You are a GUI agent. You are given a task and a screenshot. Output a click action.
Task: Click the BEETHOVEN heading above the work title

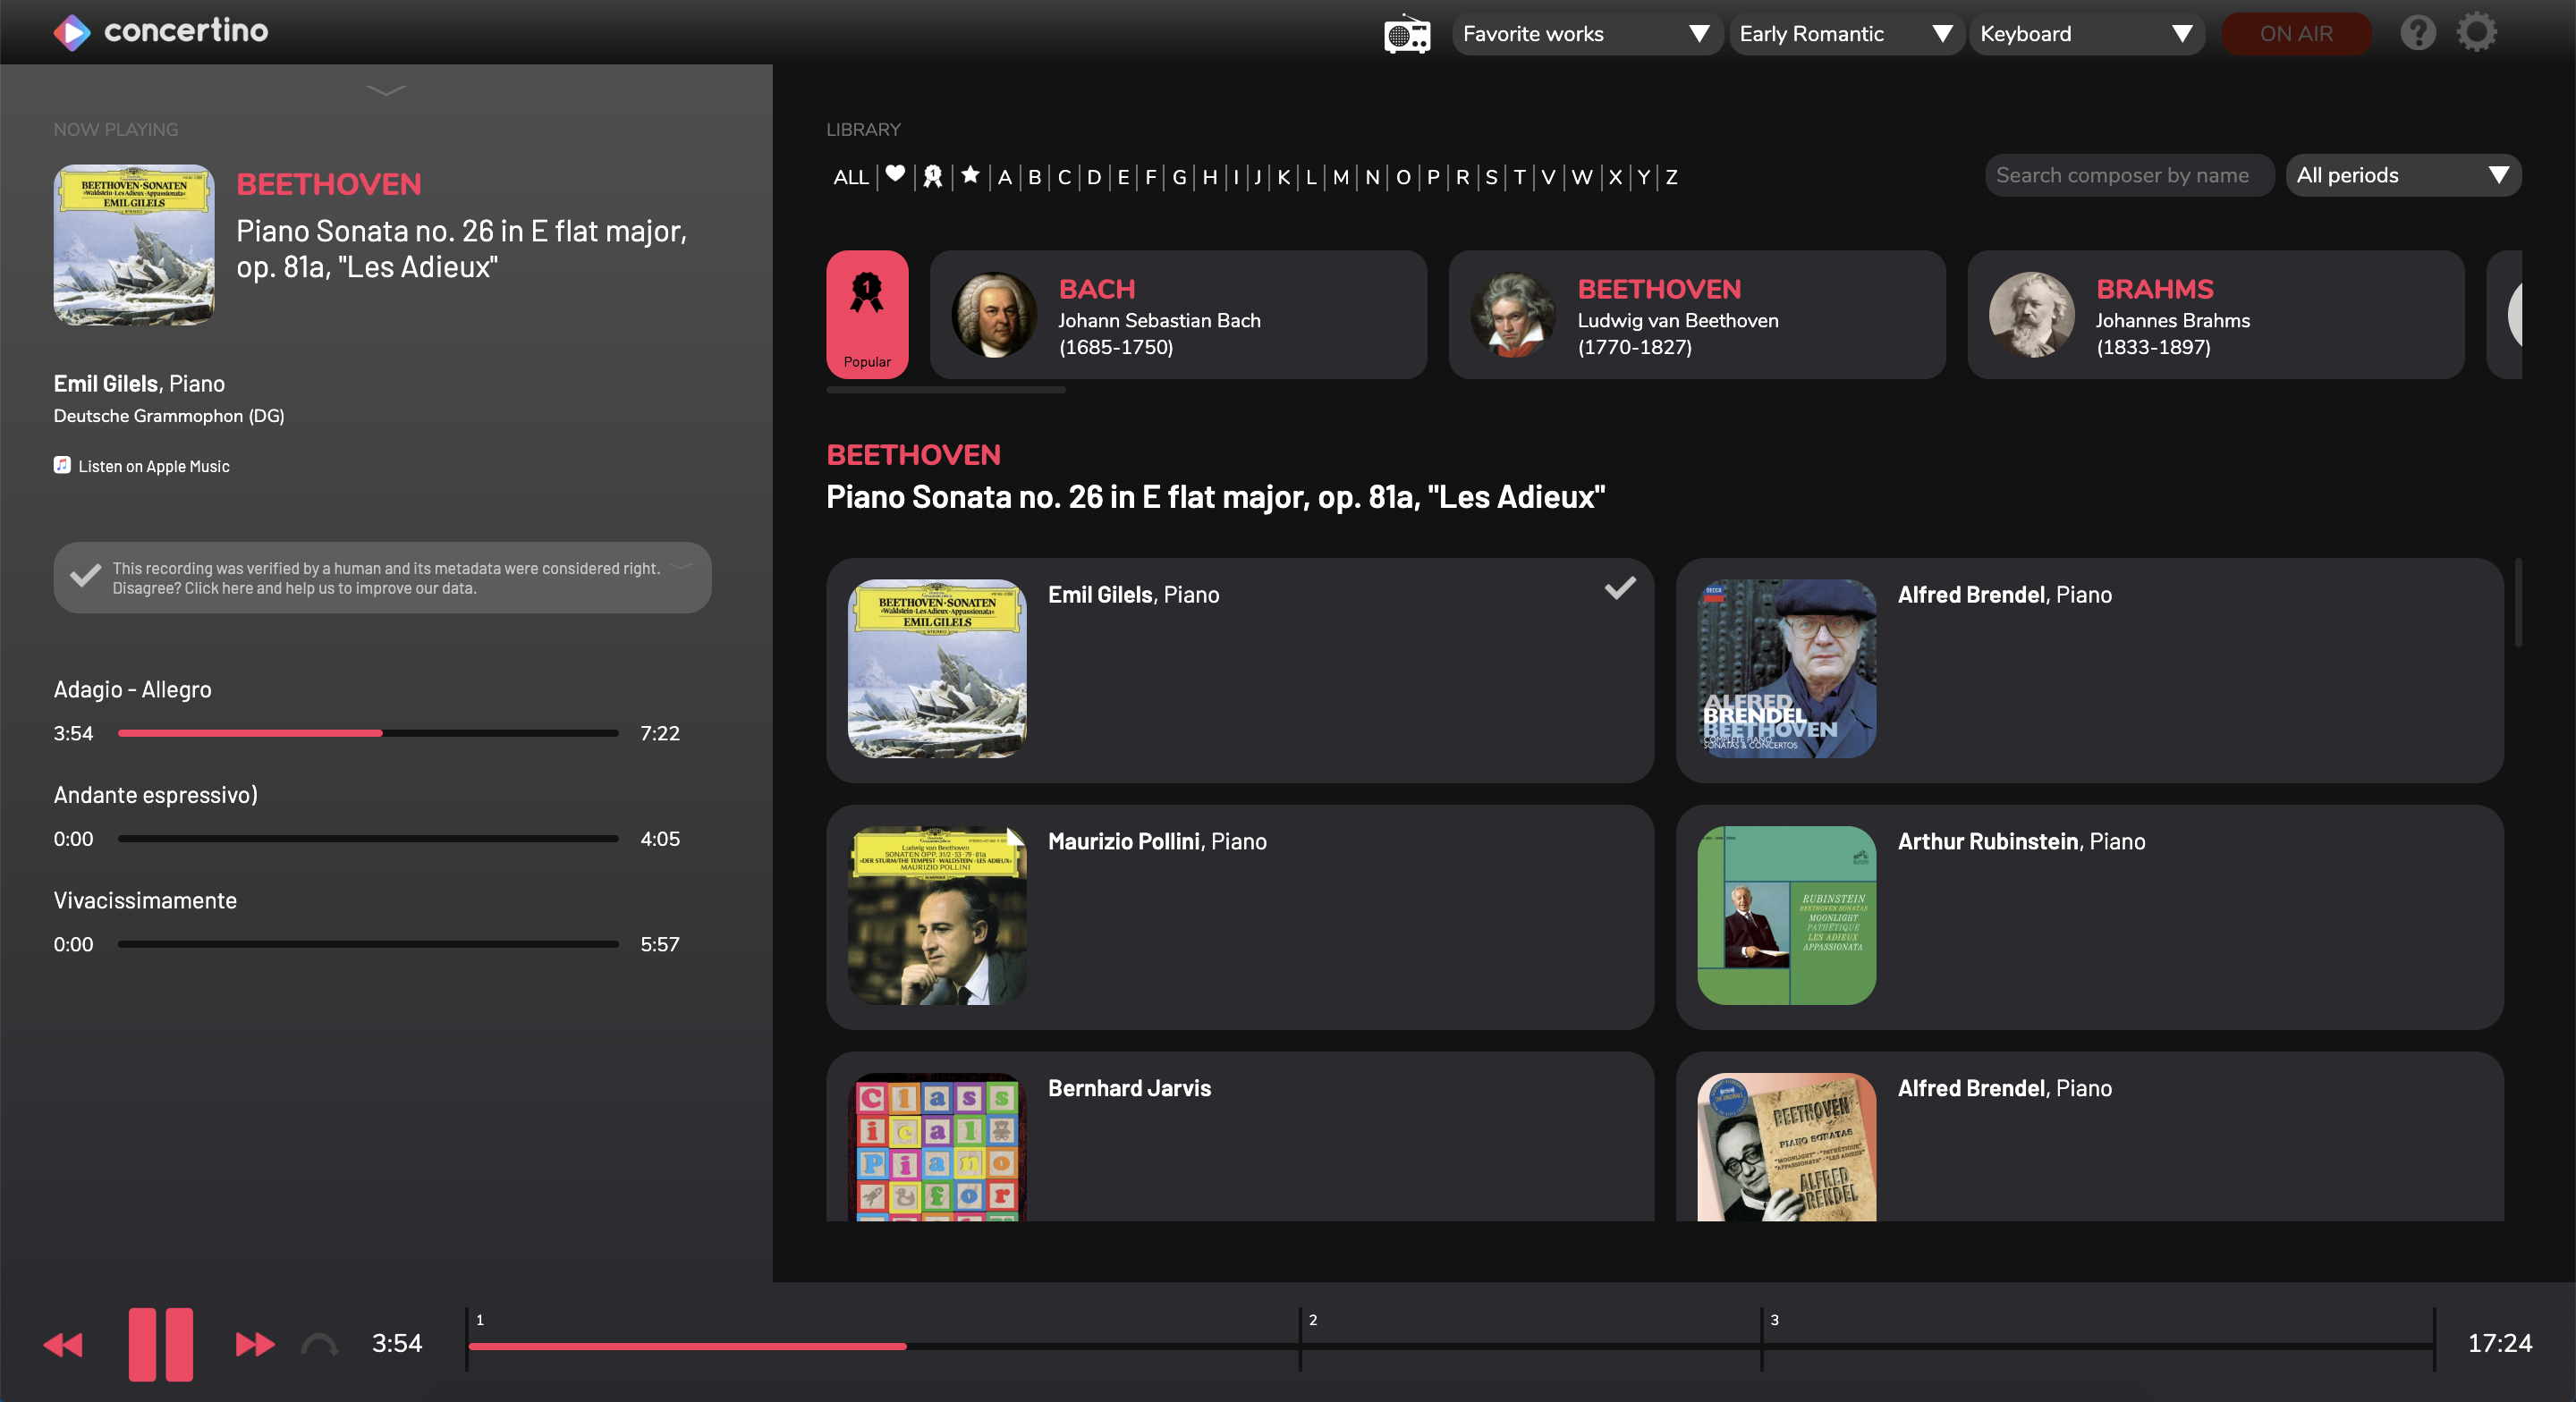[x=913, y=455]
